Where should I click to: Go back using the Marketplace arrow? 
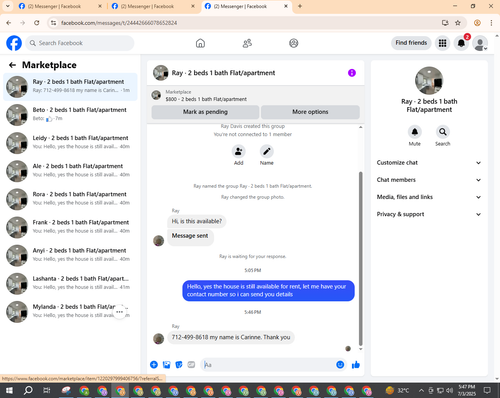point(12,65)
